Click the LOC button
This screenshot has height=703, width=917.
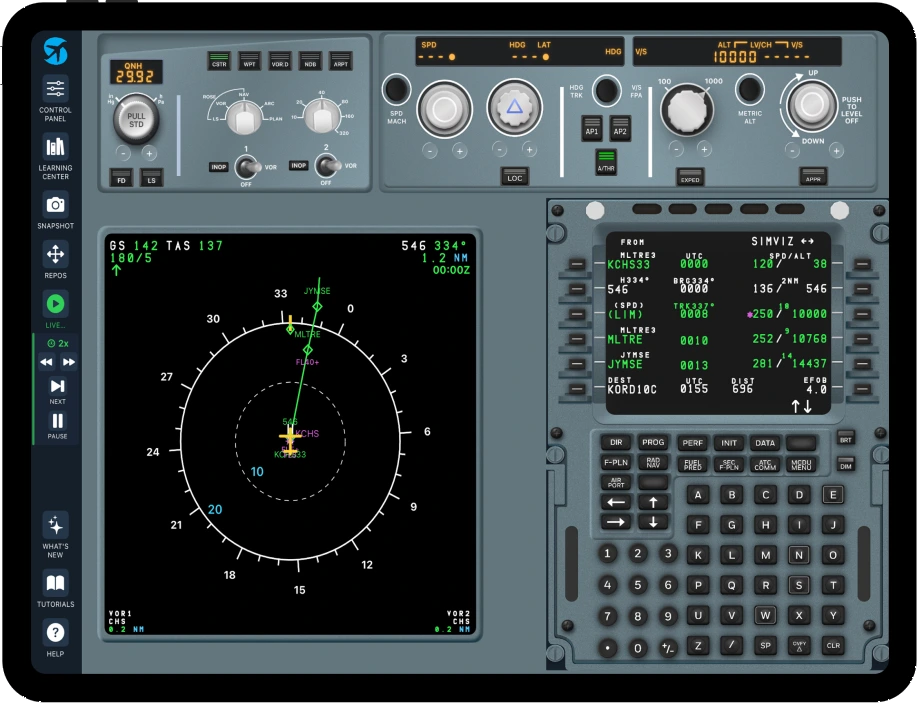515,176
